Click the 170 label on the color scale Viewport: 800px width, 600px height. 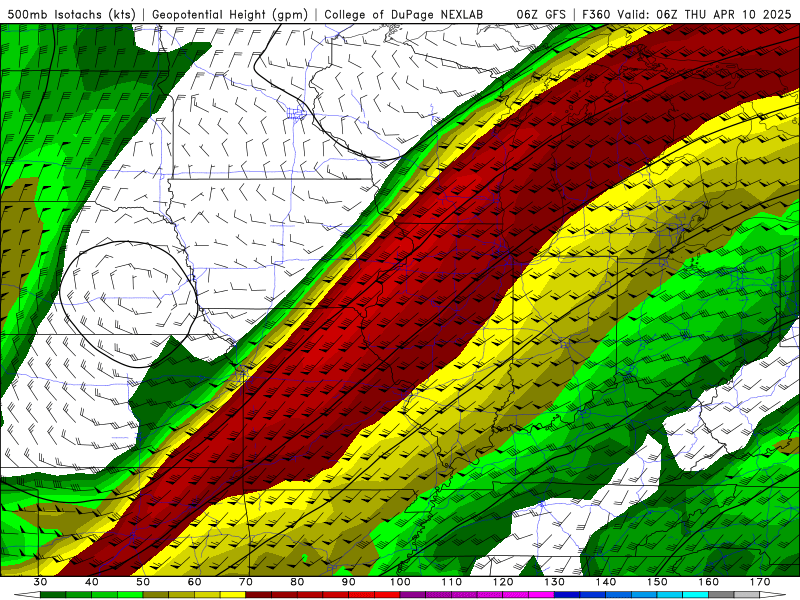pyautogui.click(x=760, y=582)
